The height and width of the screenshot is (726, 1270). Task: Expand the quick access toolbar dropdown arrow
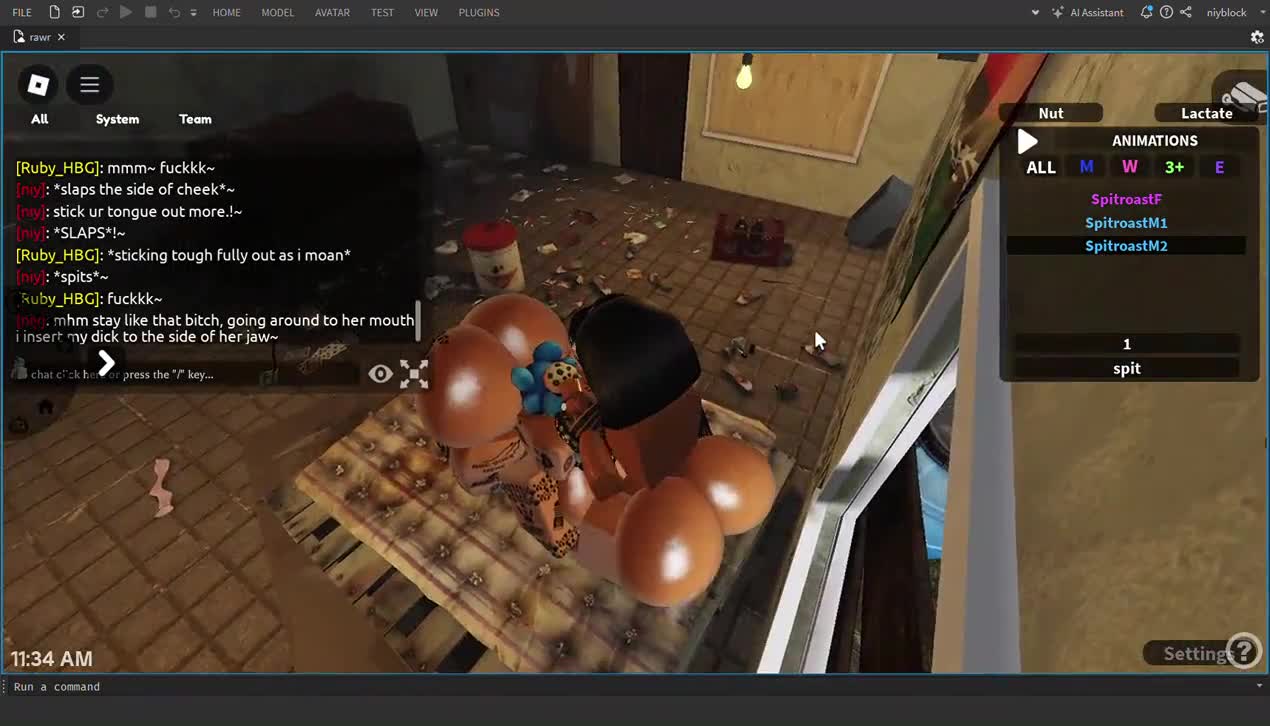point(193,13)
